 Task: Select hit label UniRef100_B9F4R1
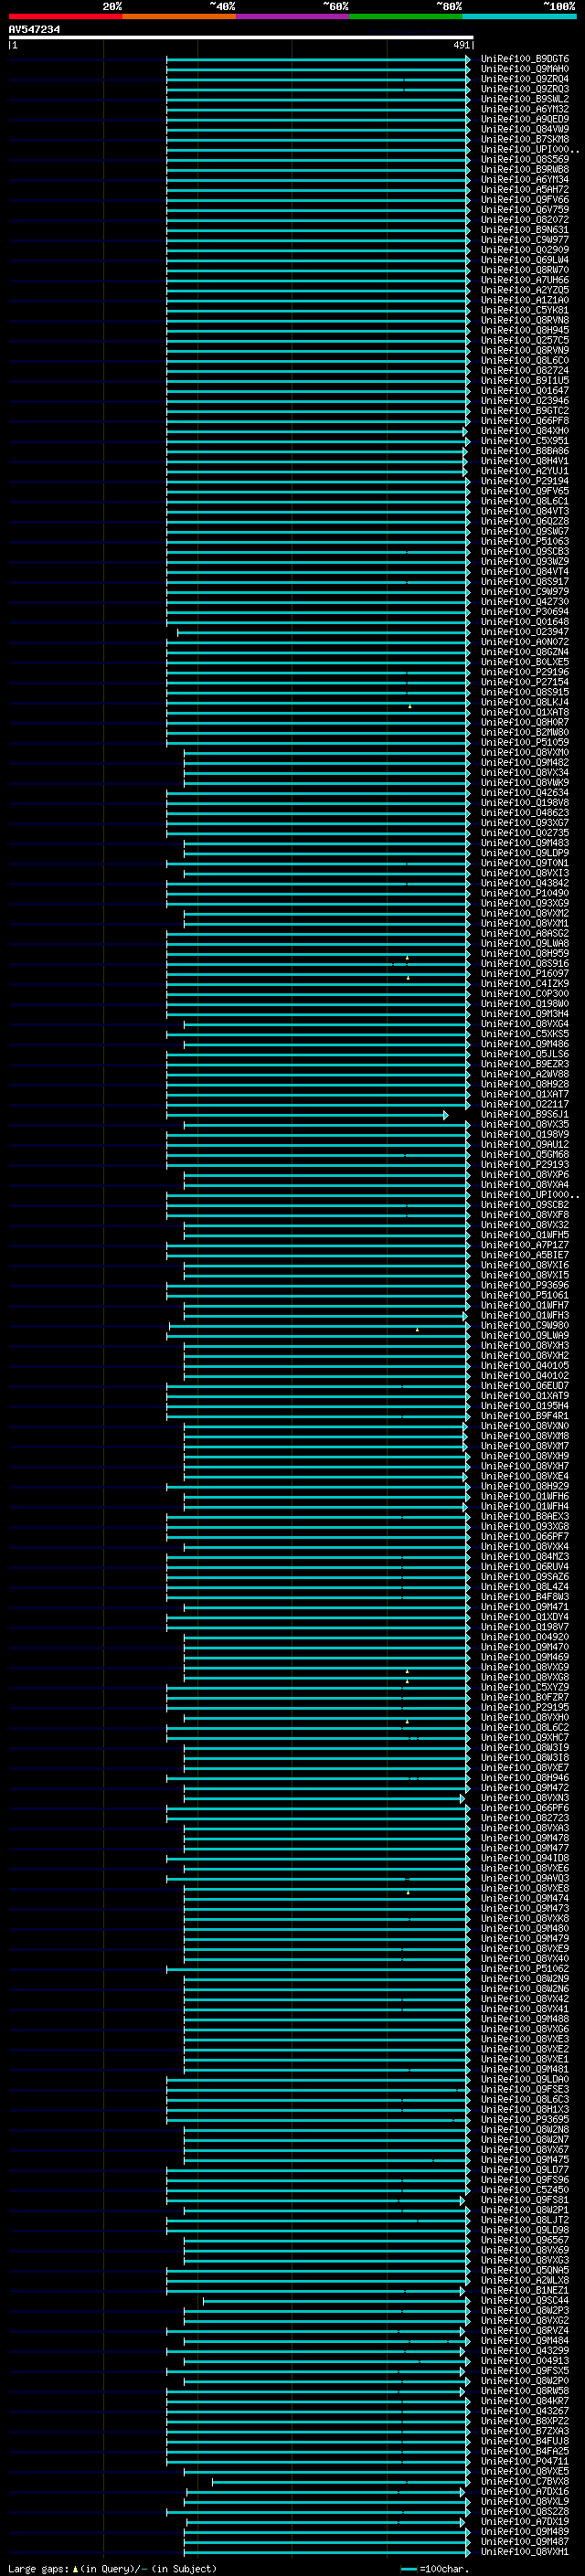tap(525, 1416)
